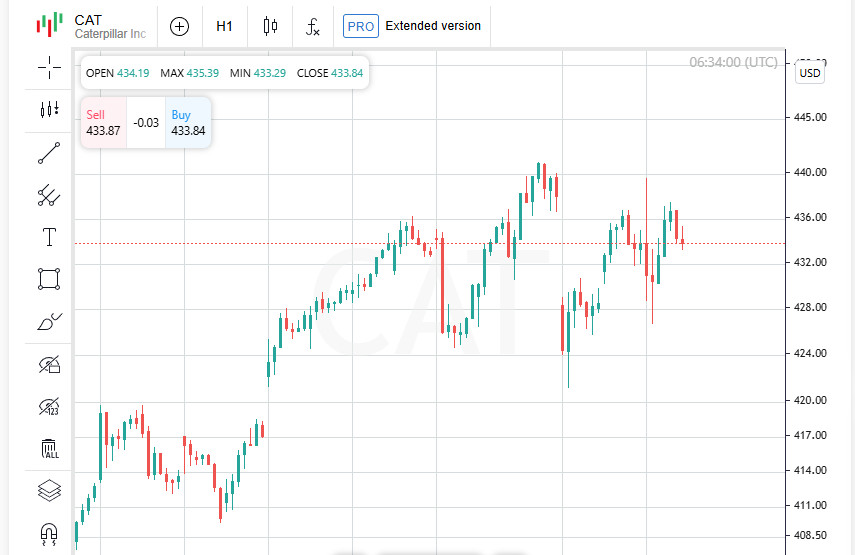Click the -0.03 spread value
This screenshot has height=555, width=855.
tap(146, 123)
